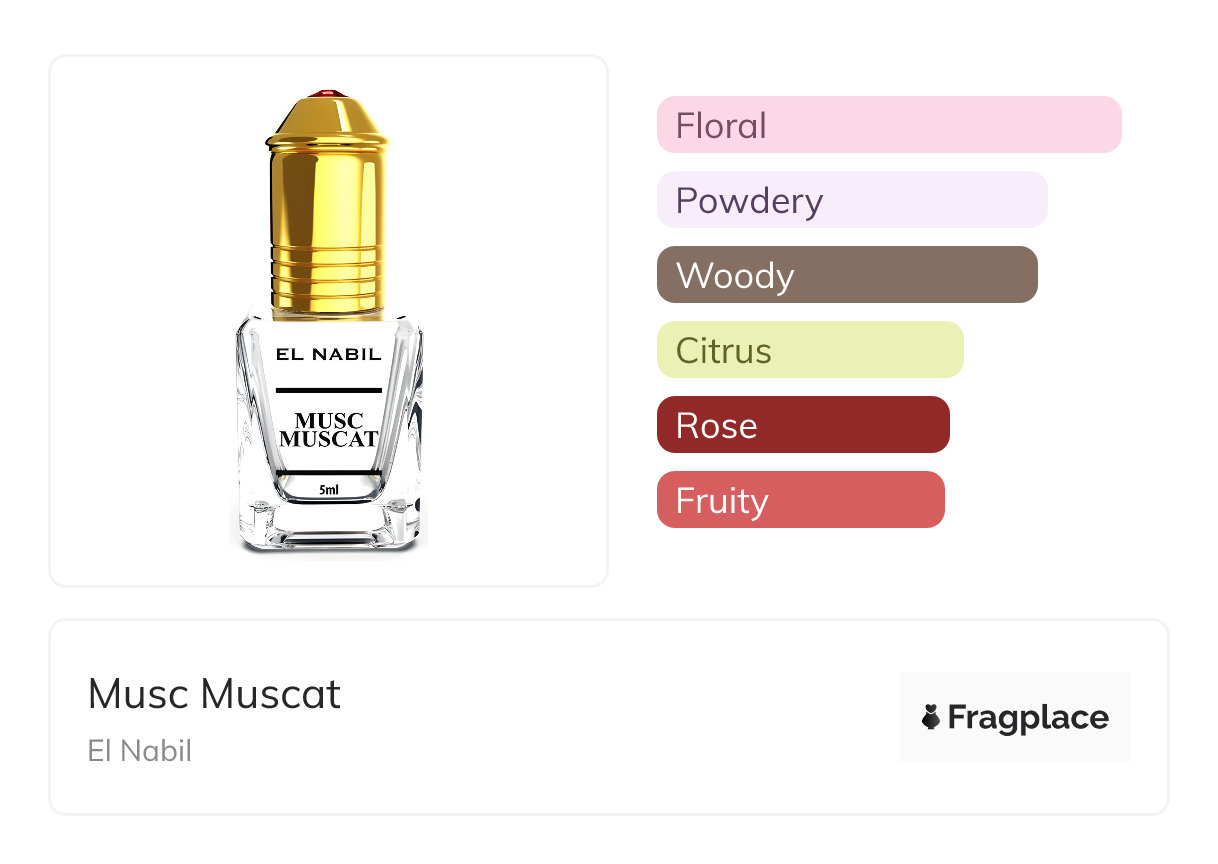Image resolution: width=1218 pixels, height=864 pixels.
Task: Select the Floral accord bar
Action: [x=889, y=125]
